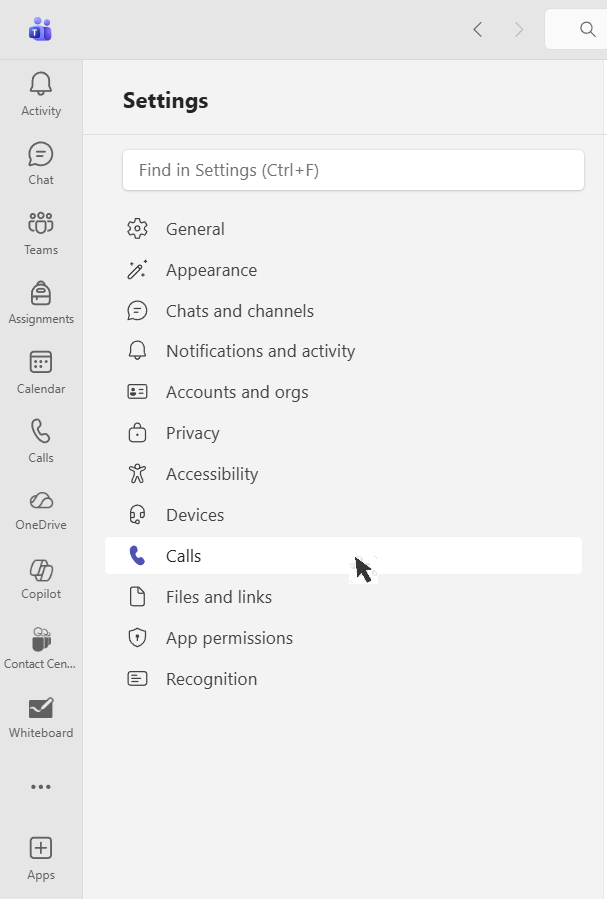The width and height of the screenshot is (607, 899).
Task: Focus the Find in Settings field
Action: point(353,170)
